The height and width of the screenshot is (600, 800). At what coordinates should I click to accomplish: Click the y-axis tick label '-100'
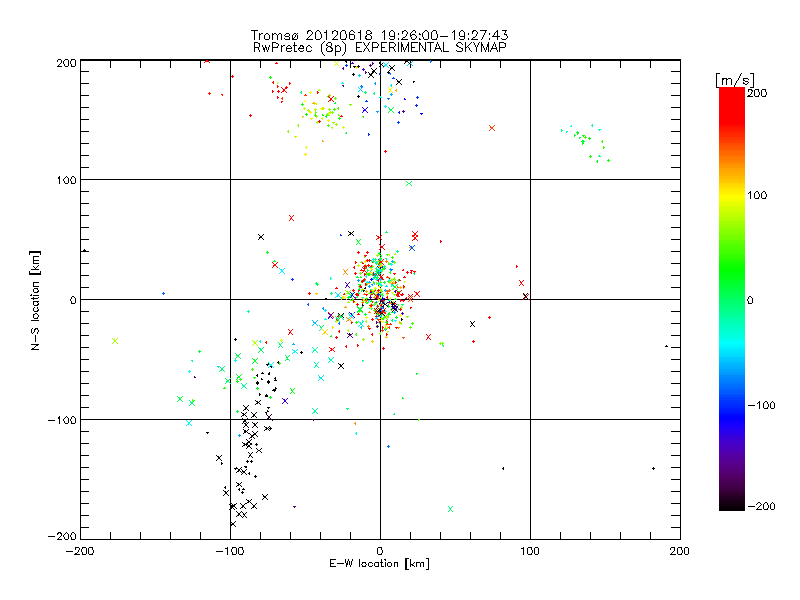[62, 420]
